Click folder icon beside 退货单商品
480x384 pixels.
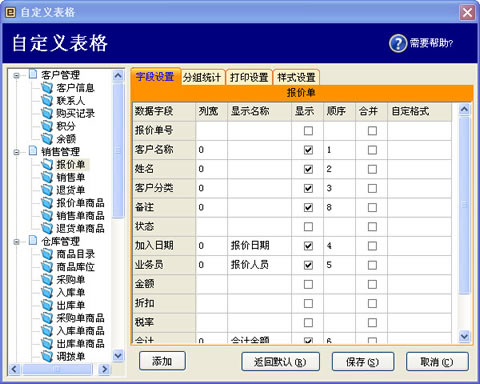(x=47, y=228)
